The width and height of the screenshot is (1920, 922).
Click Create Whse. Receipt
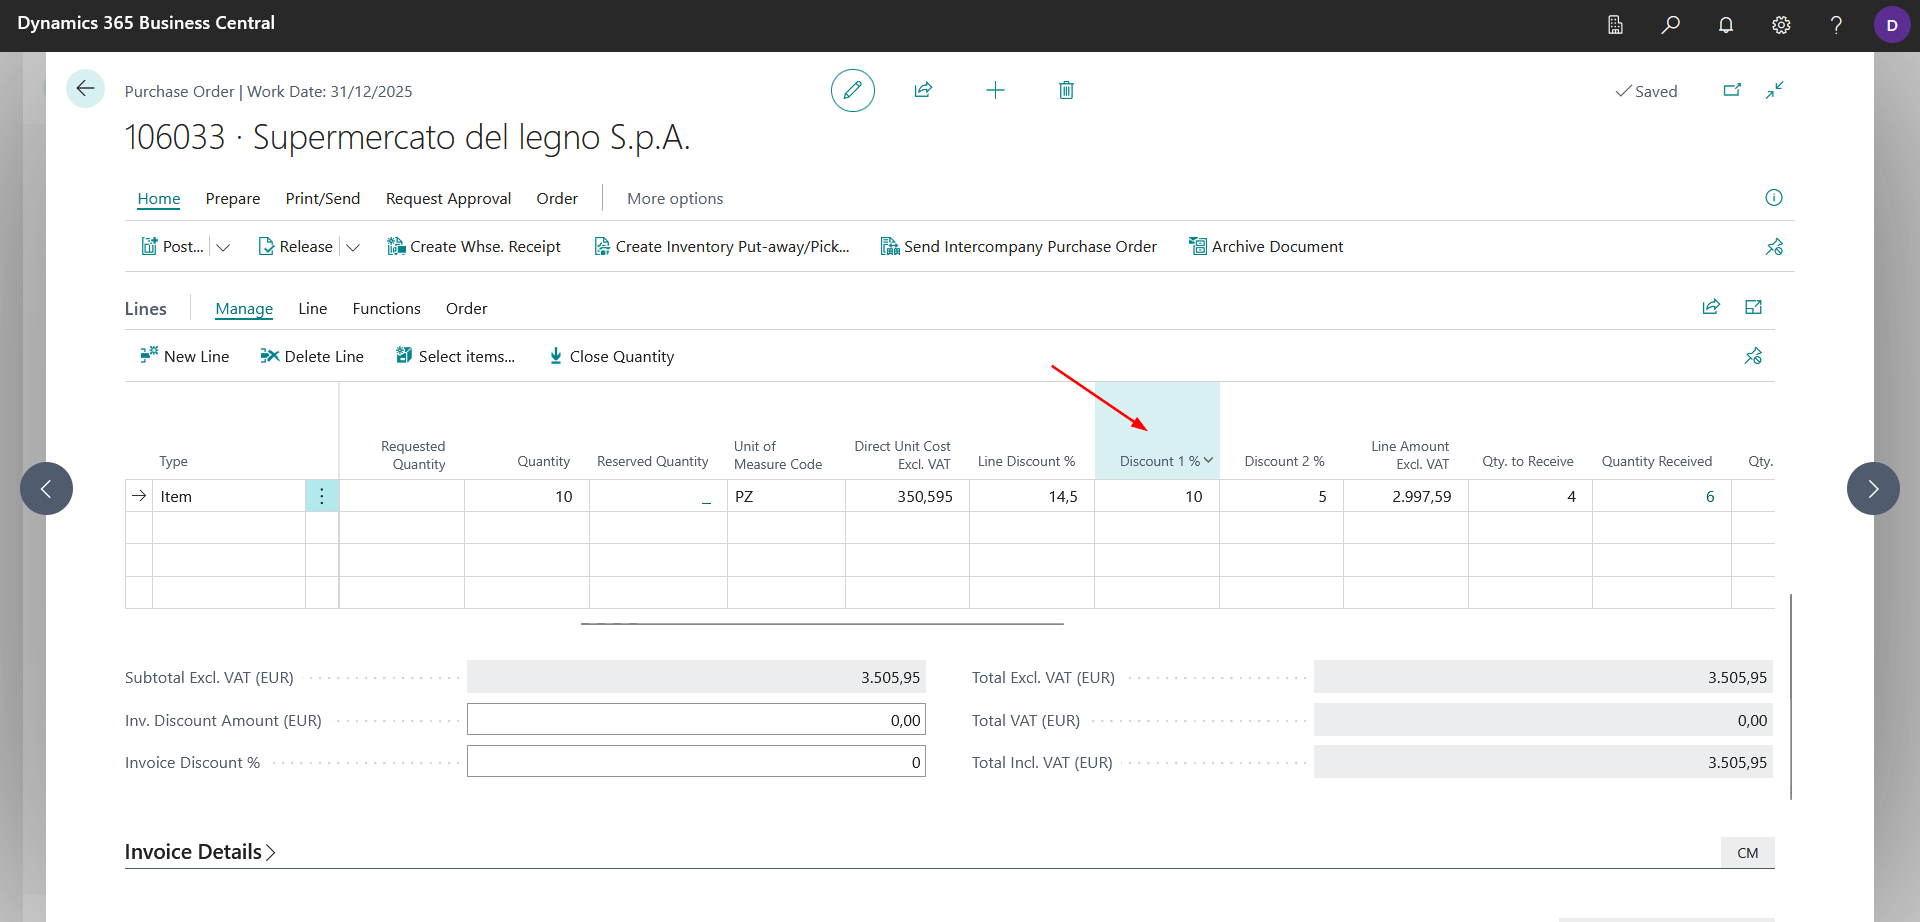coord(474,247)
